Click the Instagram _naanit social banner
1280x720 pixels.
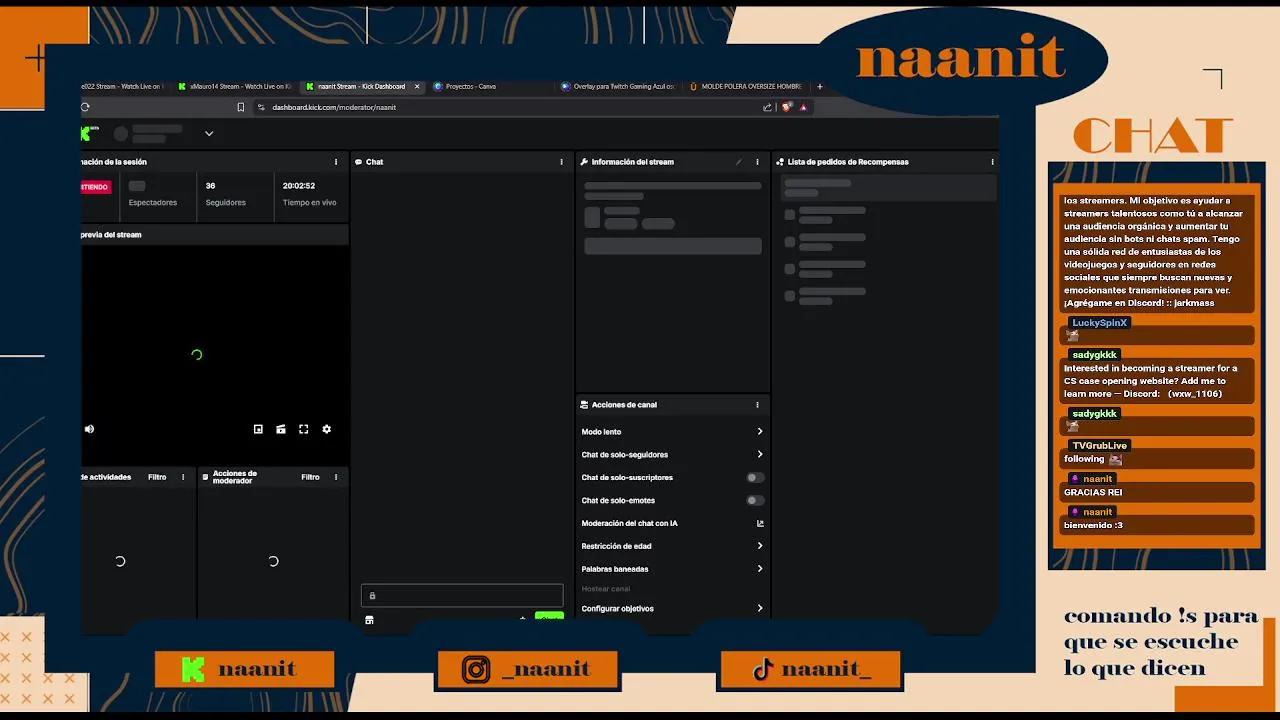coord(527,669)
